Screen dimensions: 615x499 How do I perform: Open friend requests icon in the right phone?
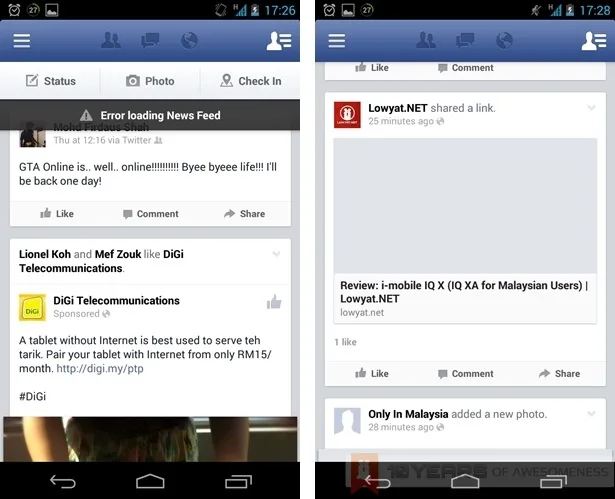coord(426,40)
